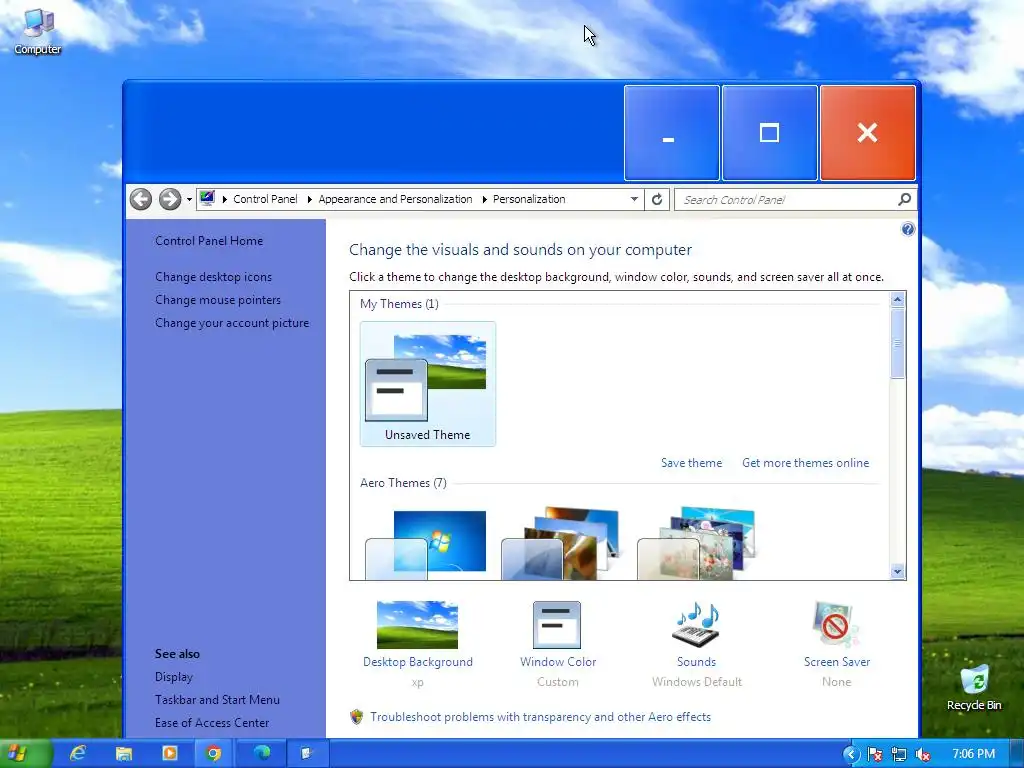Viewport: 1024px width, 768px height.
Task: Click Get more themes online
Action: (805, 463)
